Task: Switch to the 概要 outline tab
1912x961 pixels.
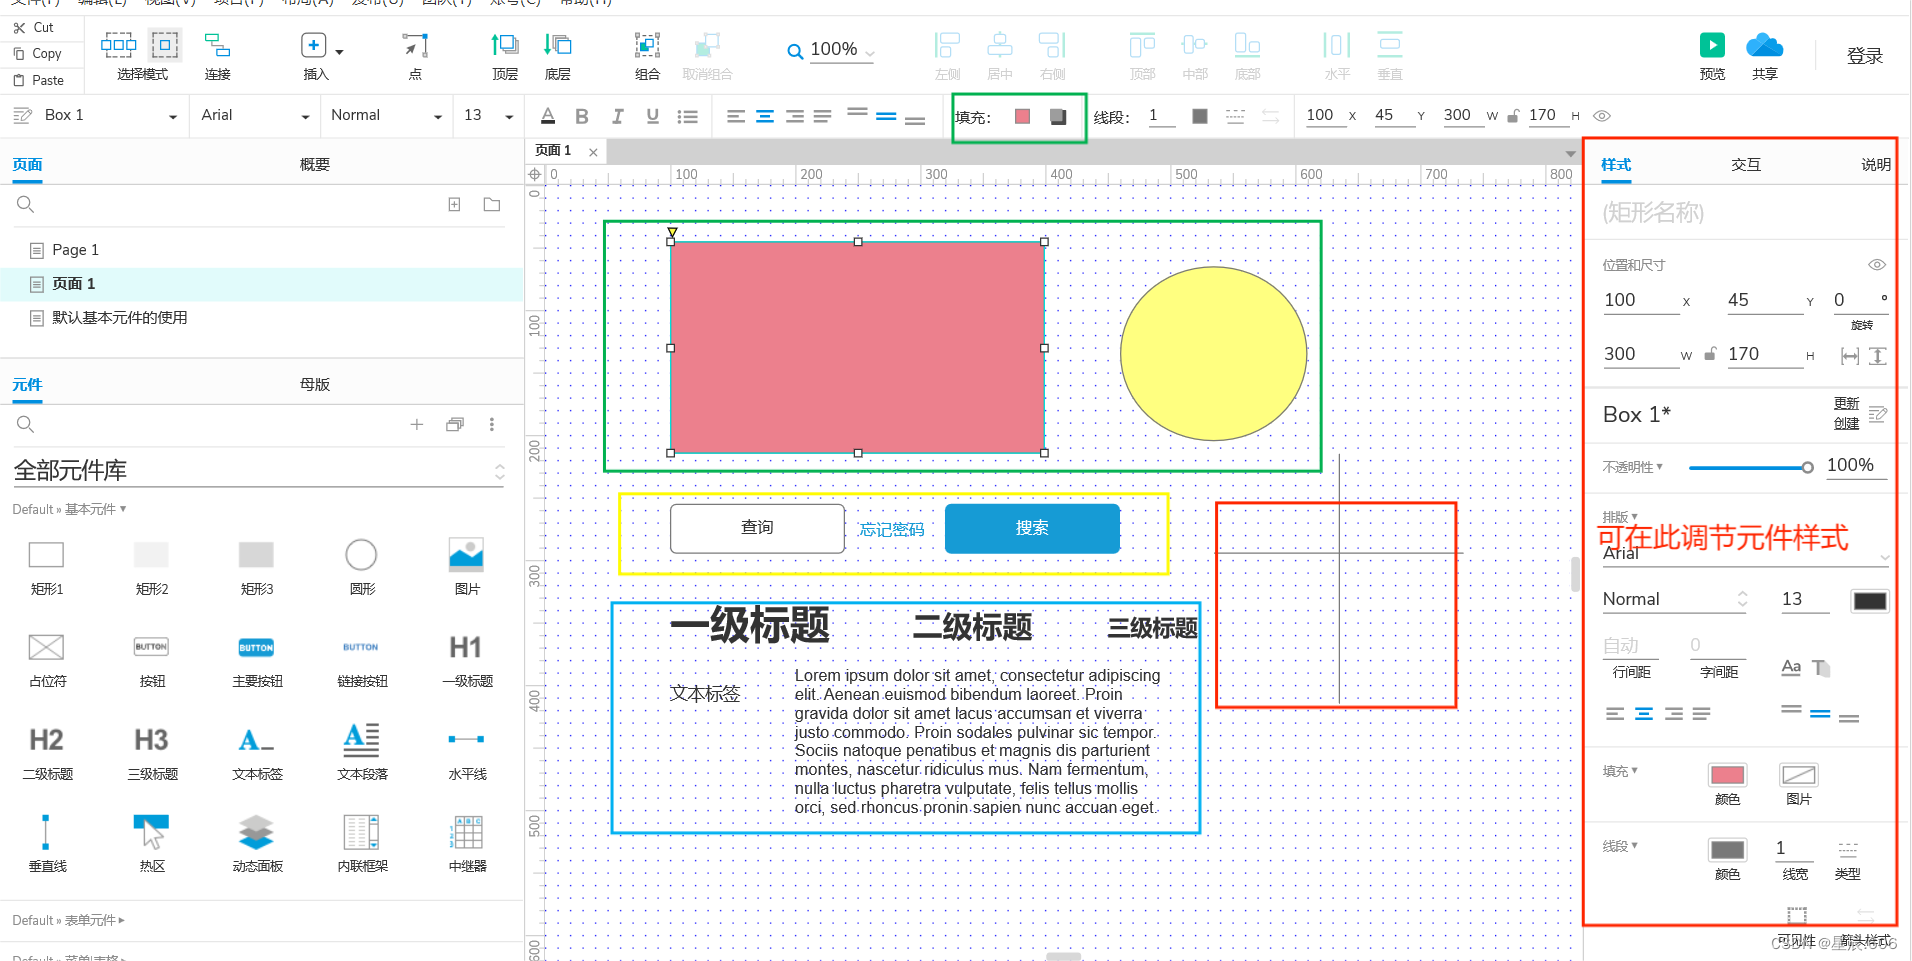Action: tap(315, 164)
